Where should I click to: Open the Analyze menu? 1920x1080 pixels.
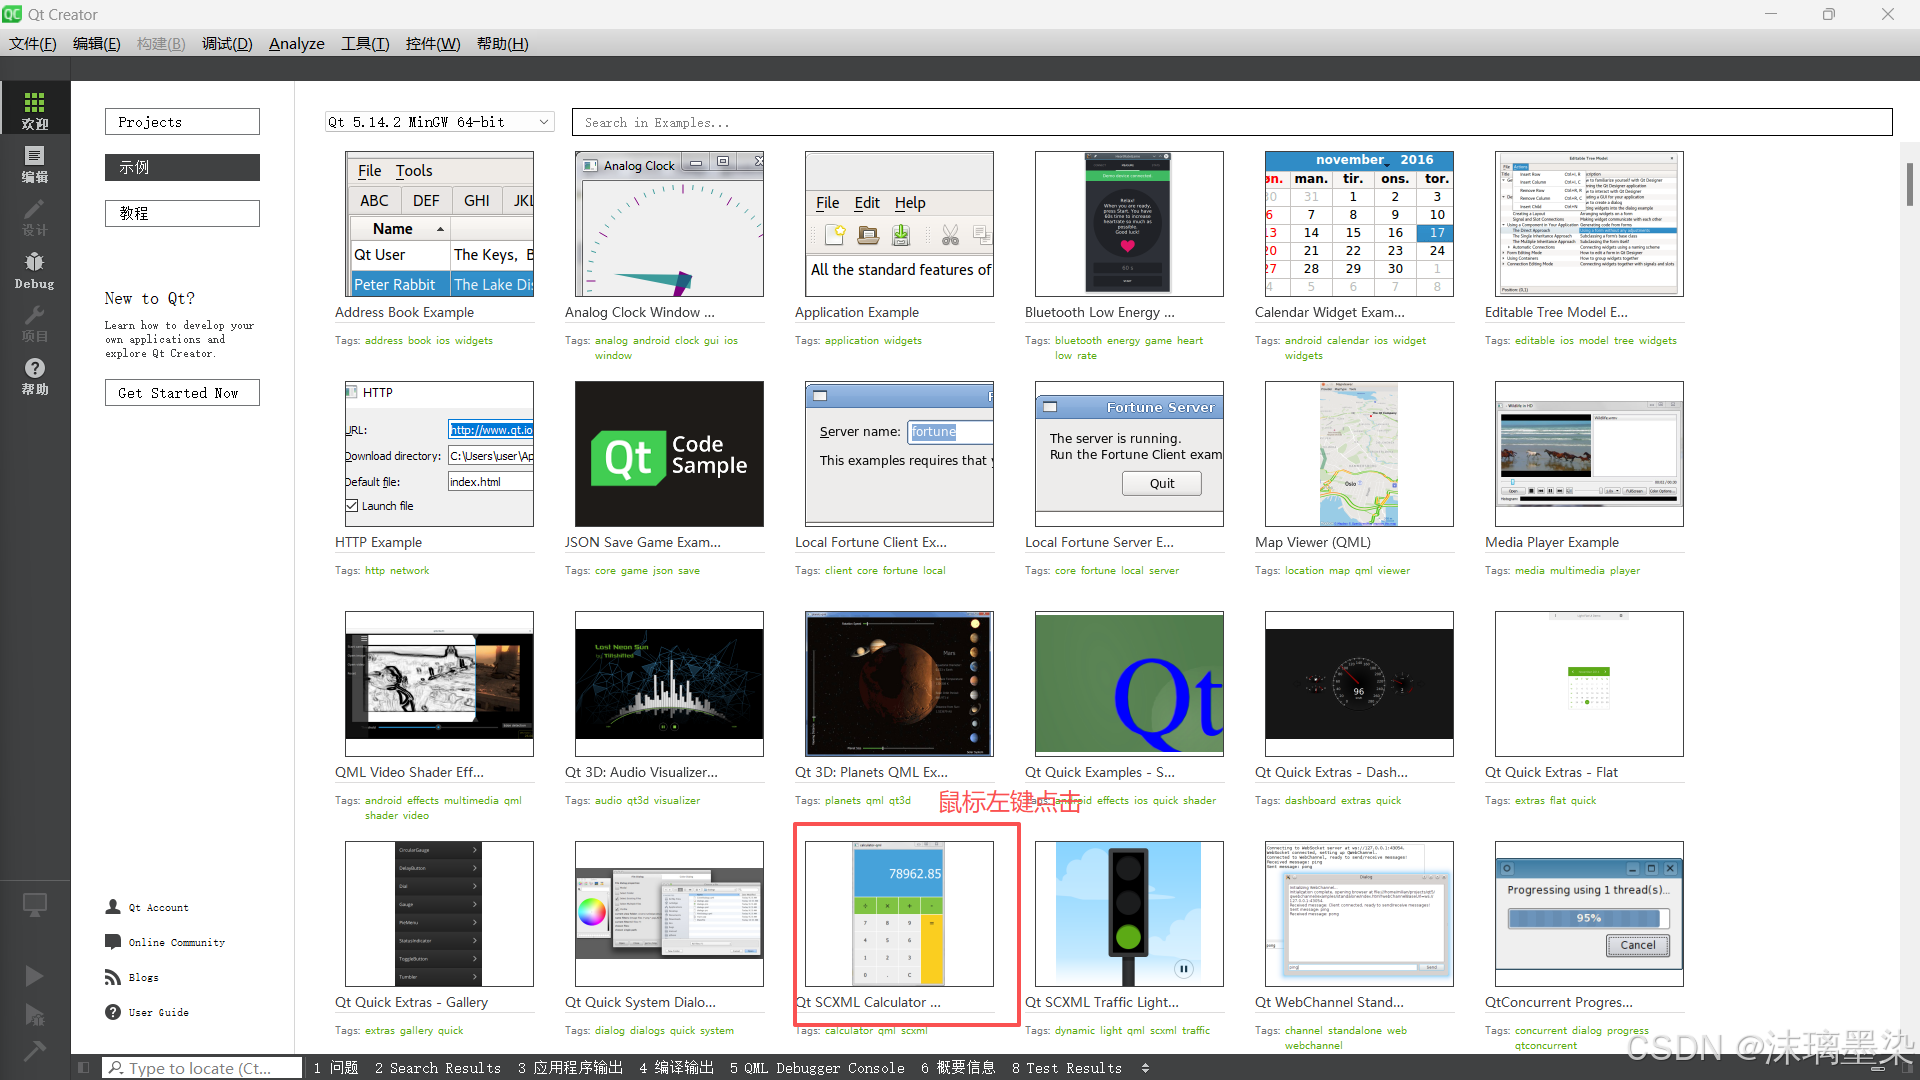[x=296, y=43]
